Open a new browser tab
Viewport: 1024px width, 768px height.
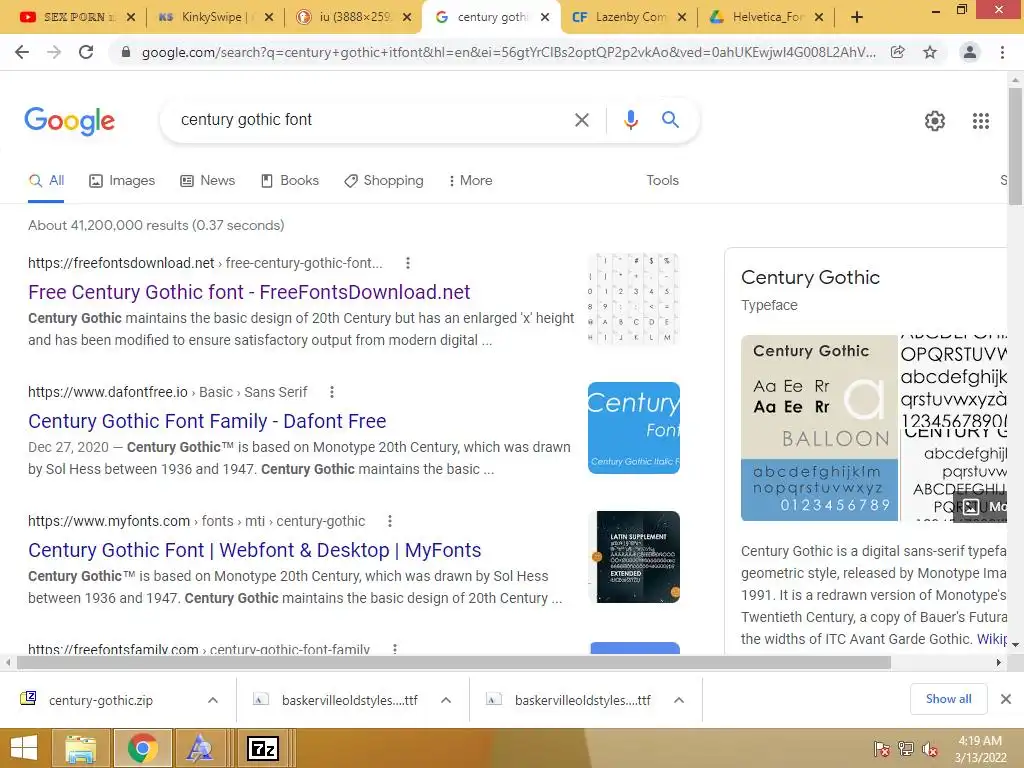tap(857, 17)
